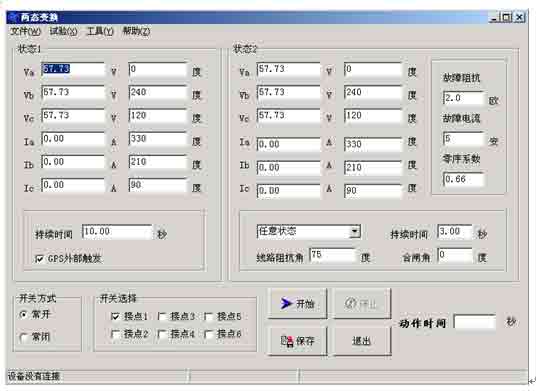543x391 pixels.
Task: Click state 2 Vc angle field 120
Action: point(373,116)
